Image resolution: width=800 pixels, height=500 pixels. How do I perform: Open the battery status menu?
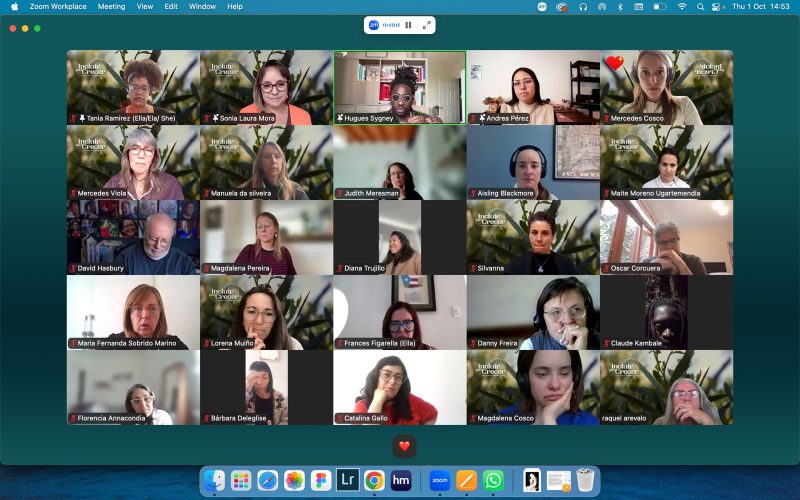(x=660, y=7)
